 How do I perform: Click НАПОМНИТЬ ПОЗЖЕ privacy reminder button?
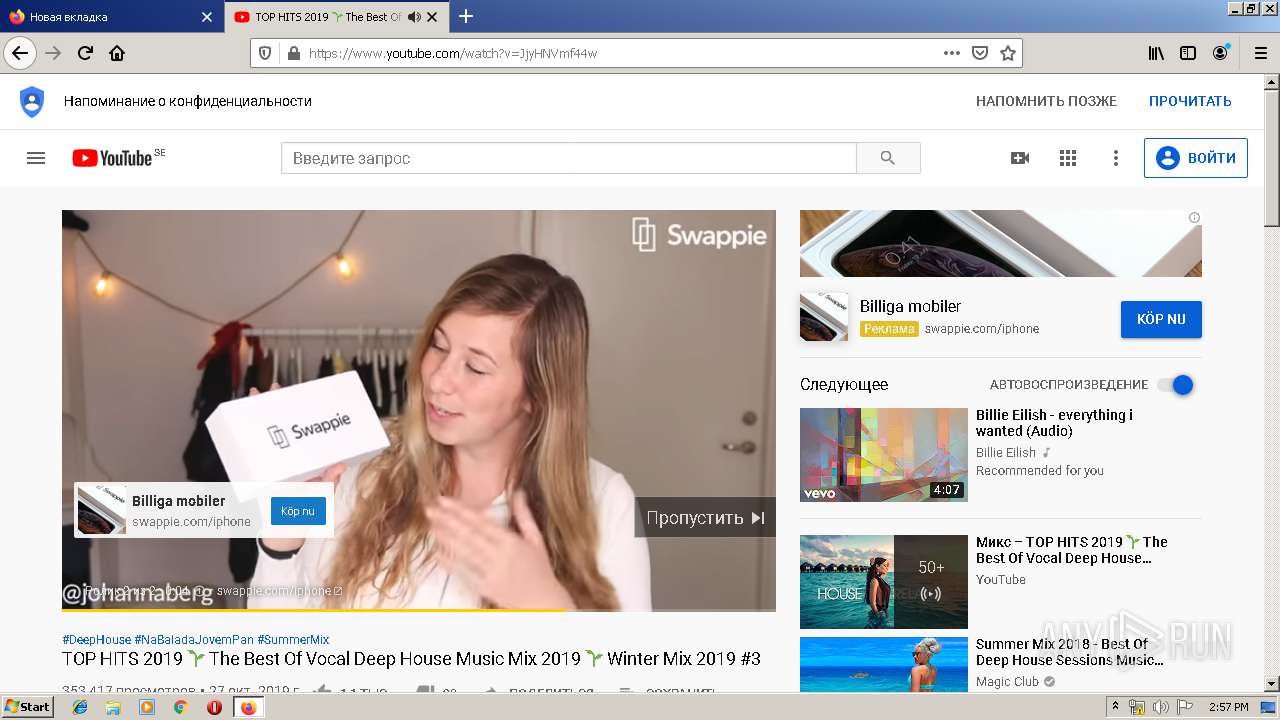tap(1046, 101)
